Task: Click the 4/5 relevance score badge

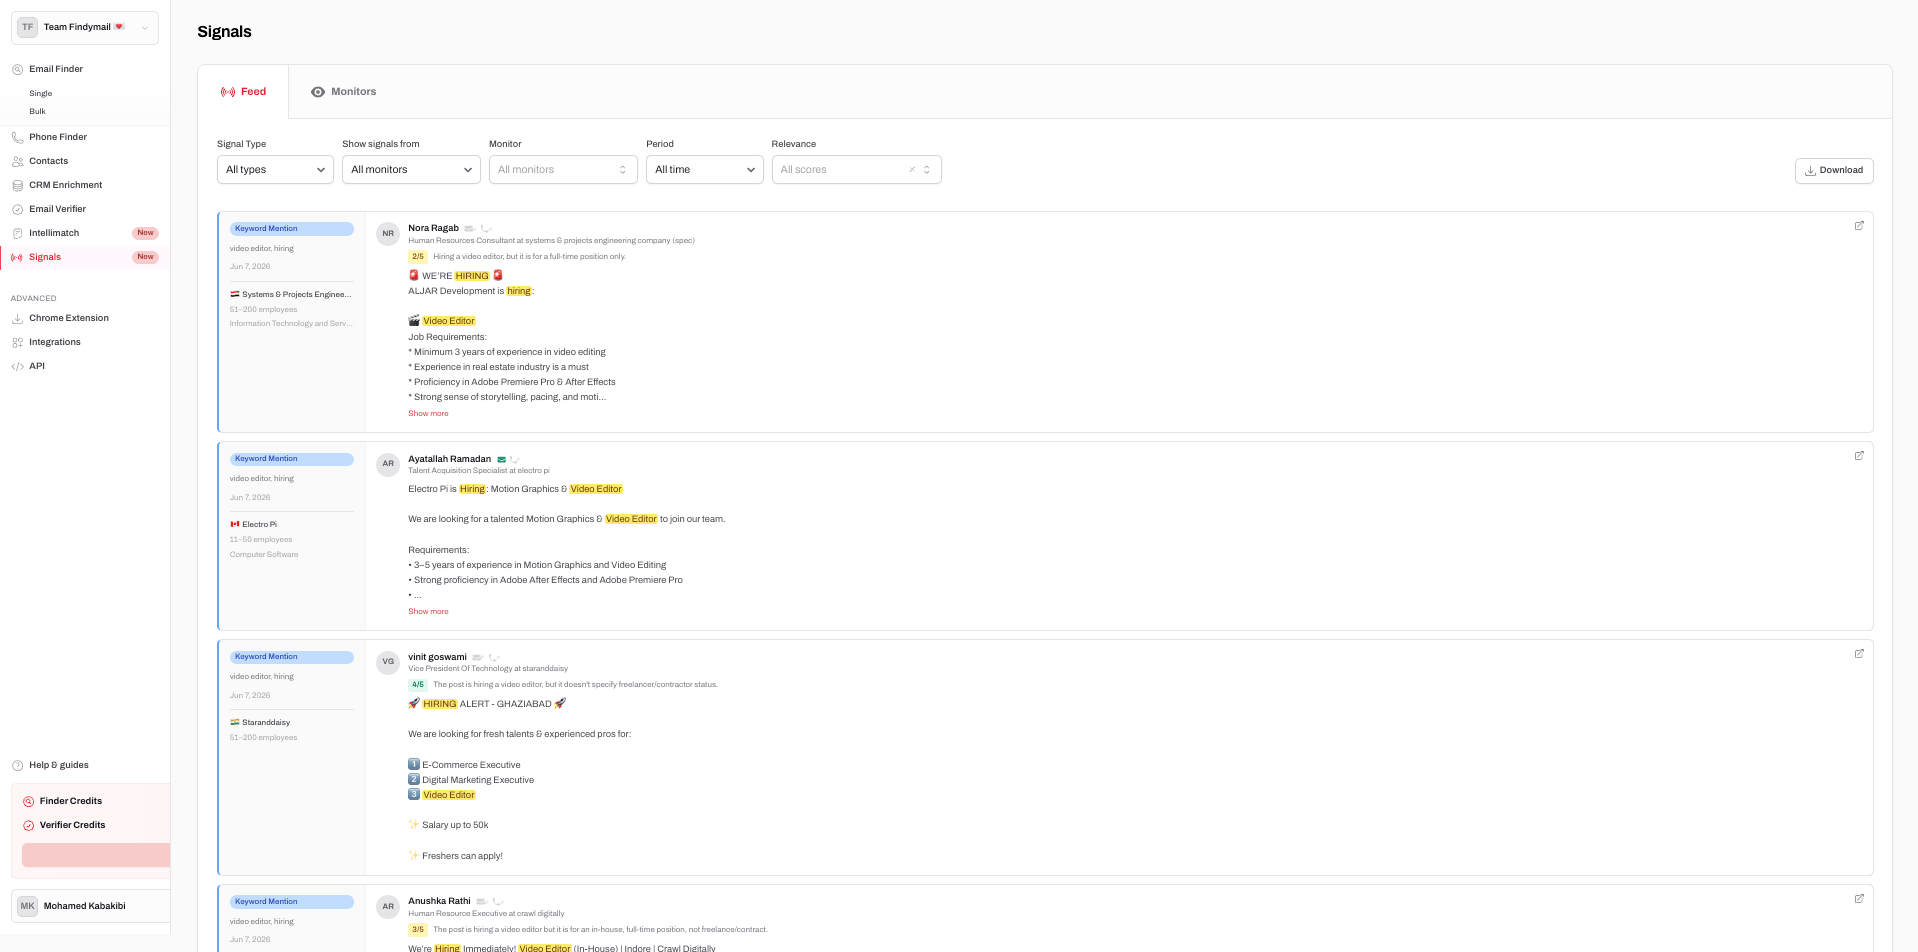Action: (x=418, y=685)
